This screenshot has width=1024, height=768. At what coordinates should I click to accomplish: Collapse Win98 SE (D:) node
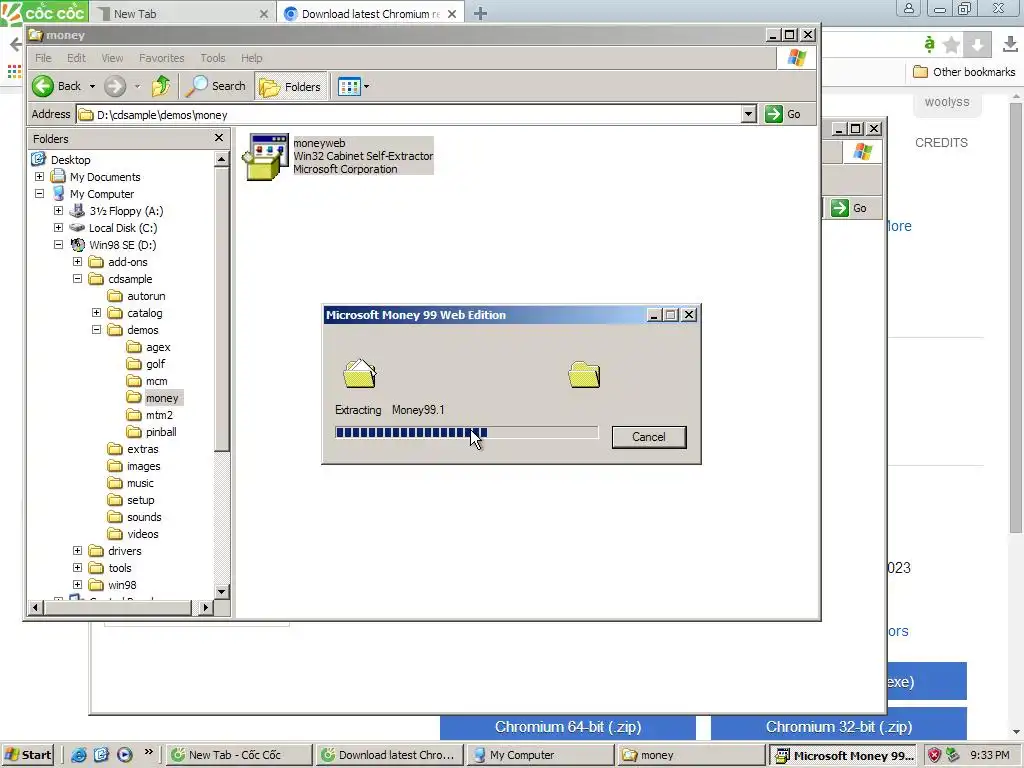(58, 245)
